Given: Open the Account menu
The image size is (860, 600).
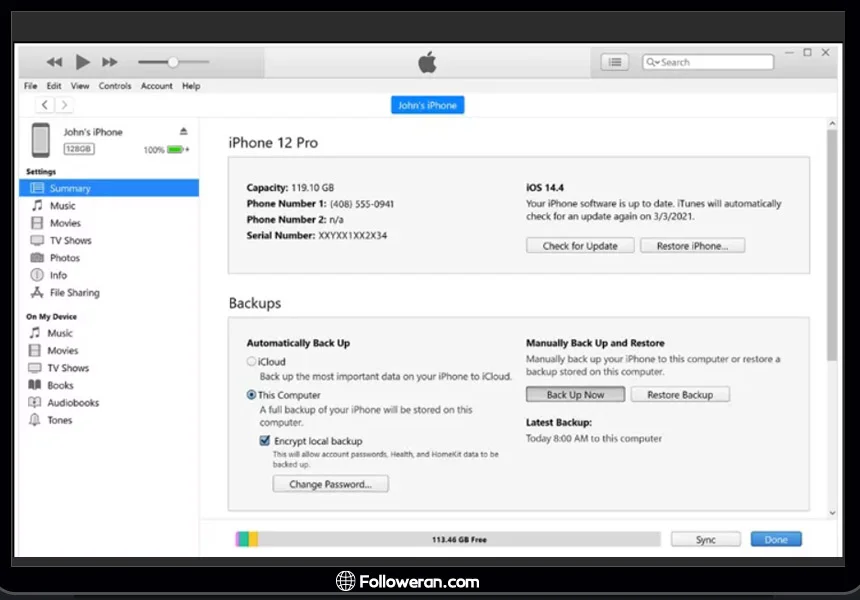Looking at the screenshot, I should coord(156,86).
